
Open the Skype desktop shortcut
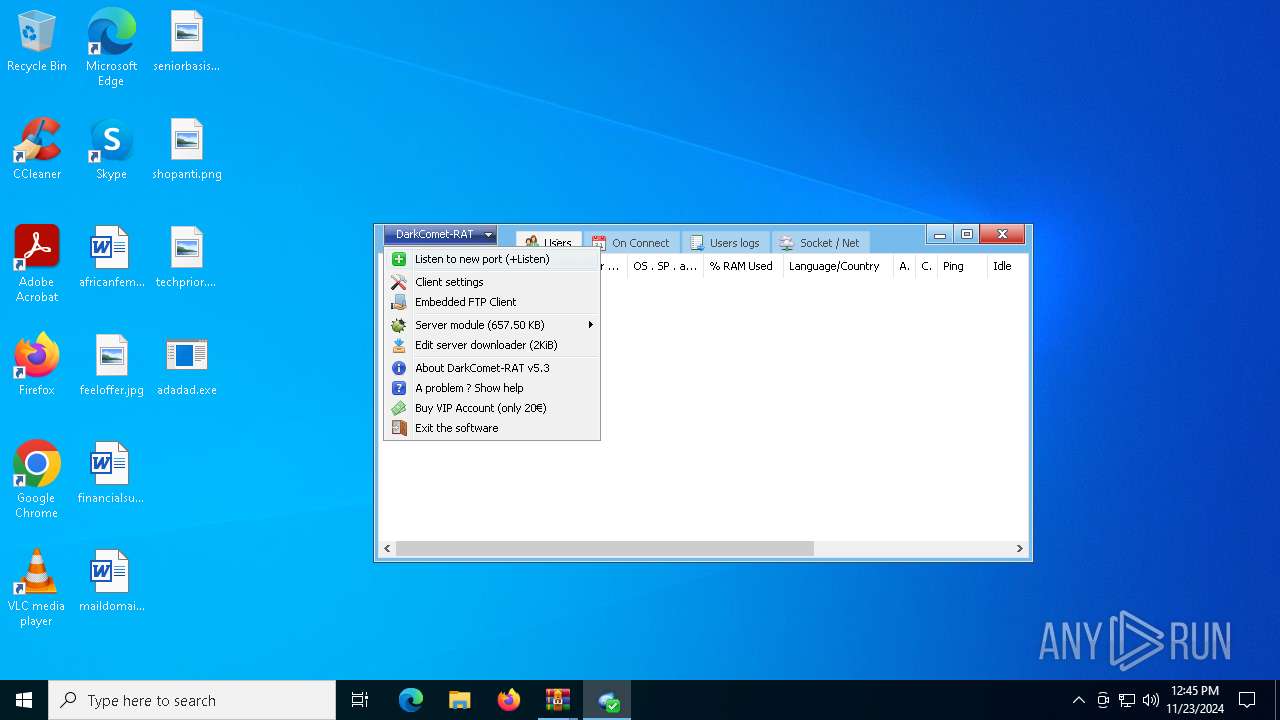[111, 149]
